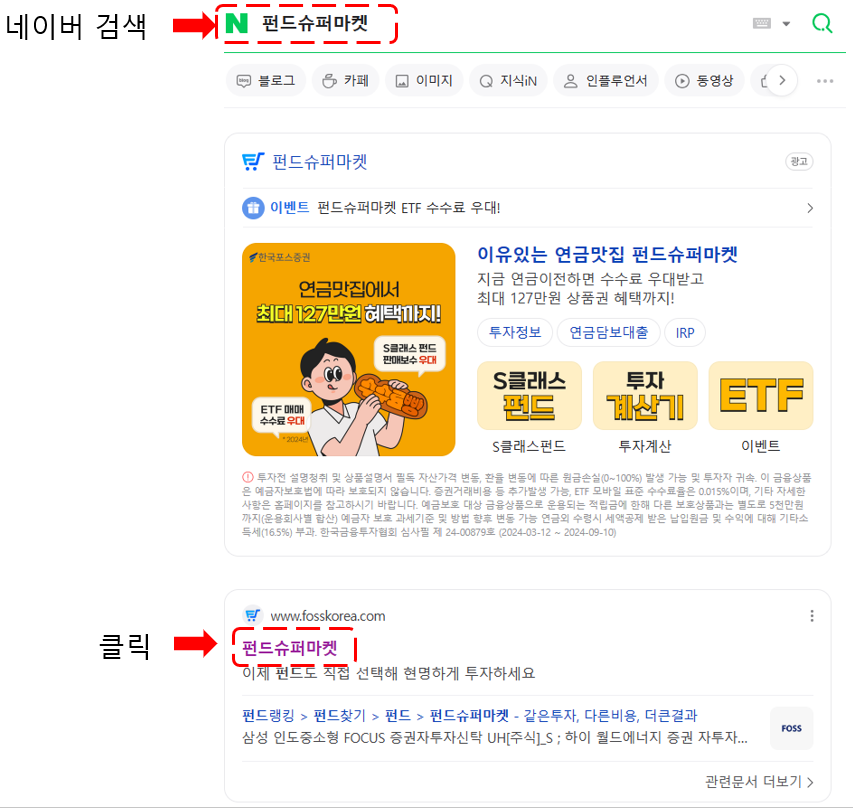The height and width of the screenshot is (808, 853).
Task: Open 이유있는 연금맛집 펀드슈퍼마켓 headline
Action: [x=607, y=254]
